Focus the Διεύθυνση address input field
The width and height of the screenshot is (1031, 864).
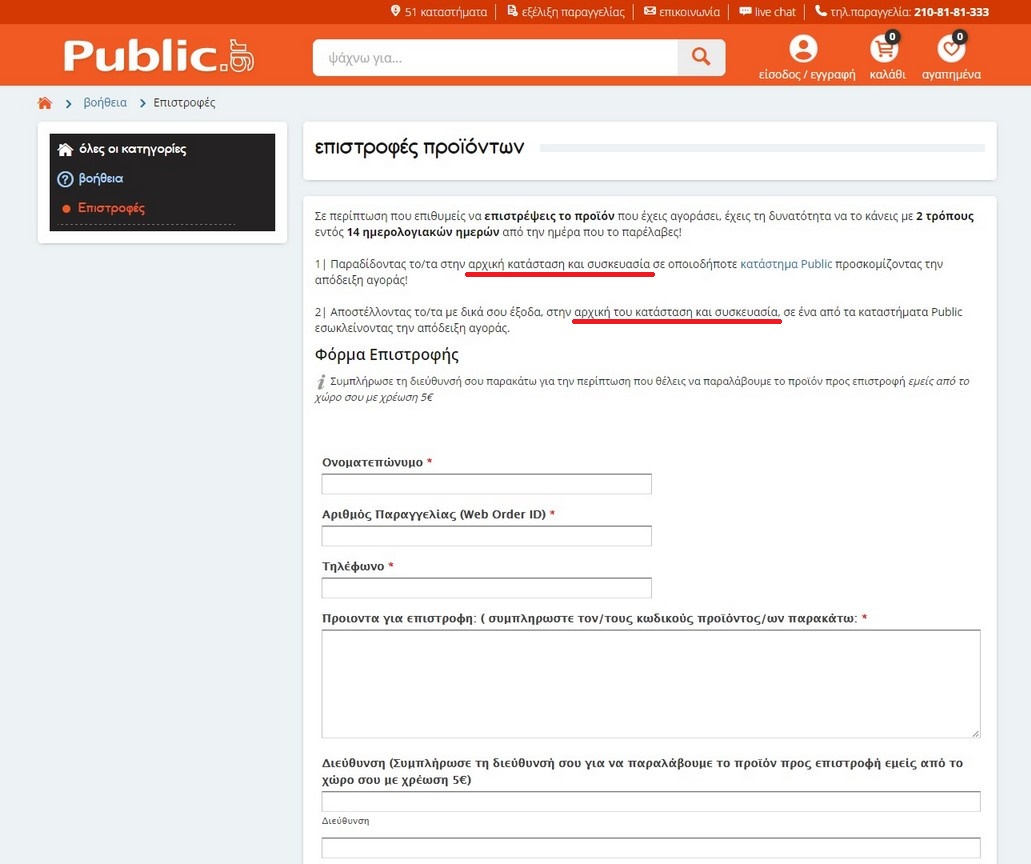pyautogui.click(x=651, y=802)
